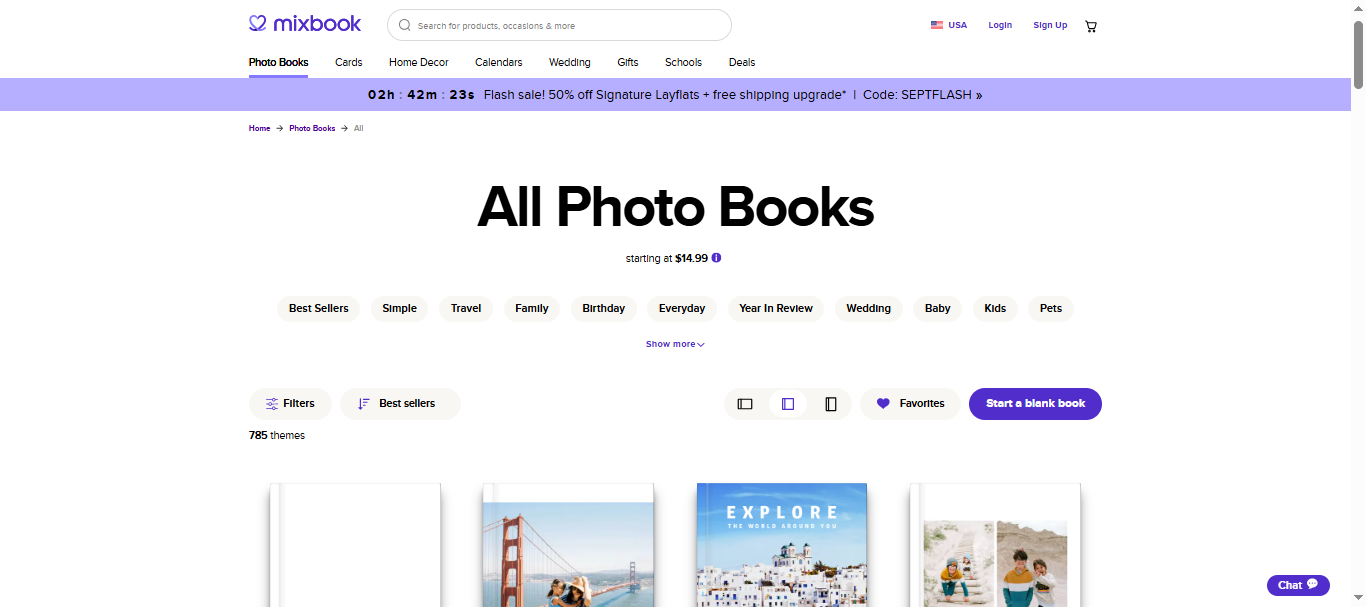Select the square book orientation view
The image size is (1366, 607).
(x=788, y=404)
